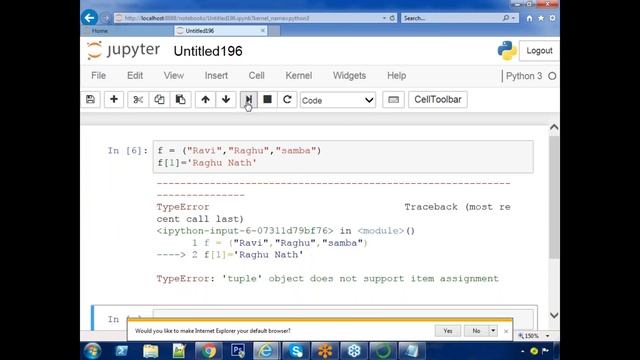Viewport: 640px width, 360px height.
Task: Open the Cell menu
Action: click(x=256, y=76)
